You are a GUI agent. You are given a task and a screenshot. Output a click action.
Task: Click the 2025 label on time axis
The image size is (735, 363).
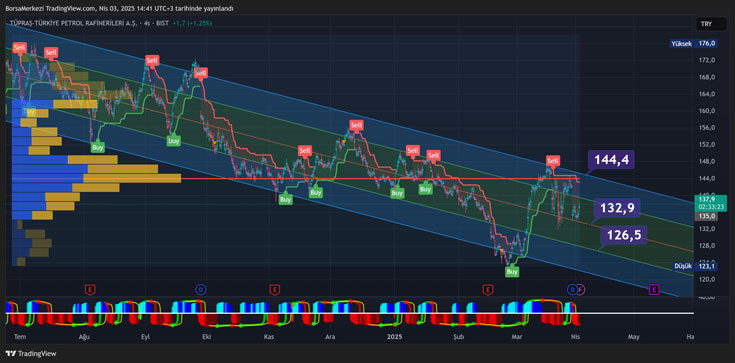(395, 337)
